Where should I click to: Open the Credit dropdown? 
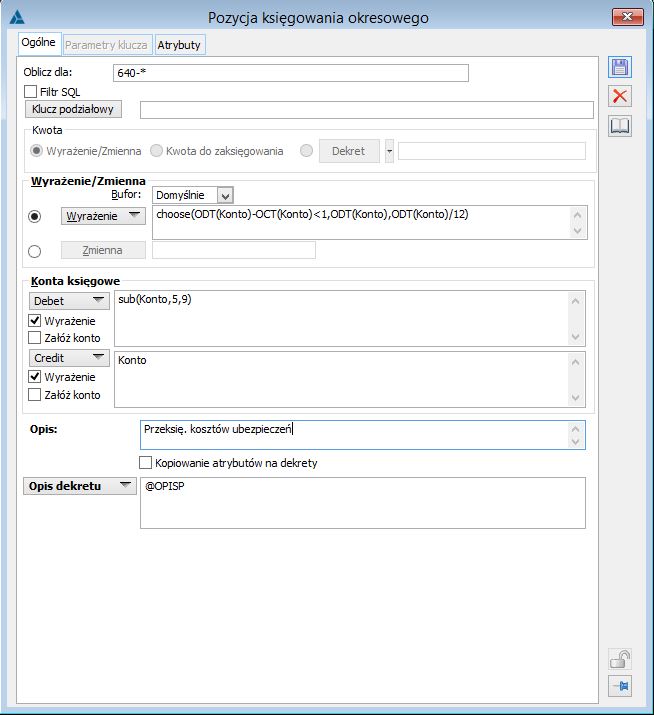tap(98, 358)
